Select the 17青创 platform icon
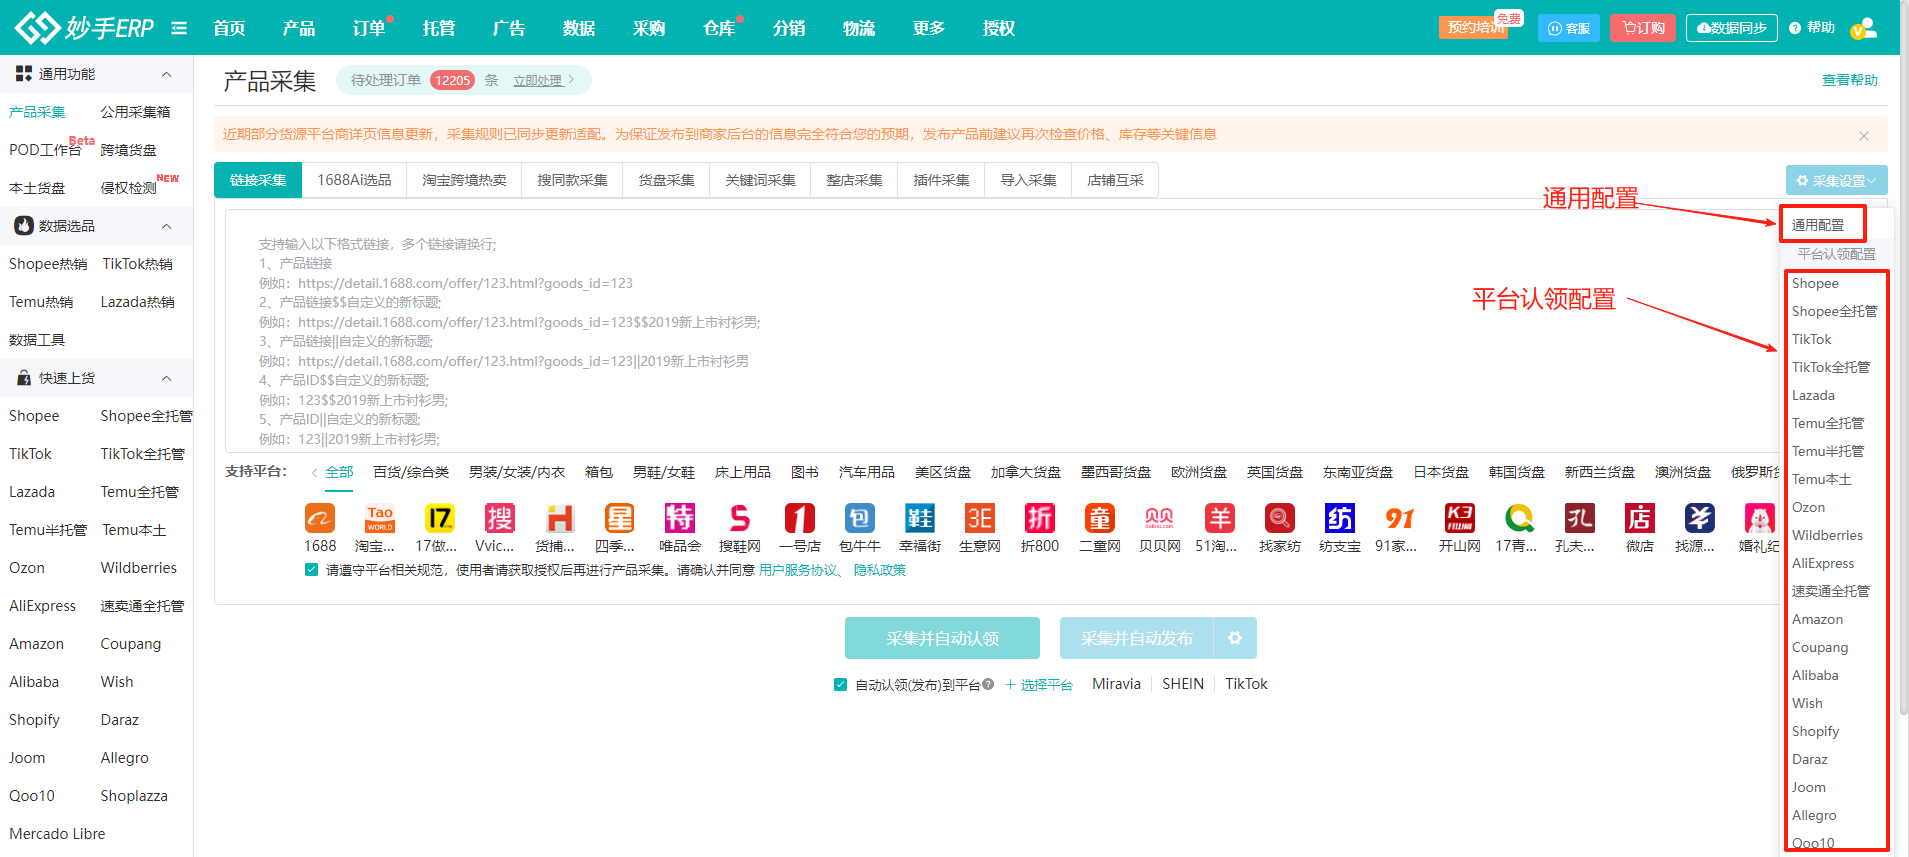This screenshot has height=857, width=1909. [x=1520, y=518]
